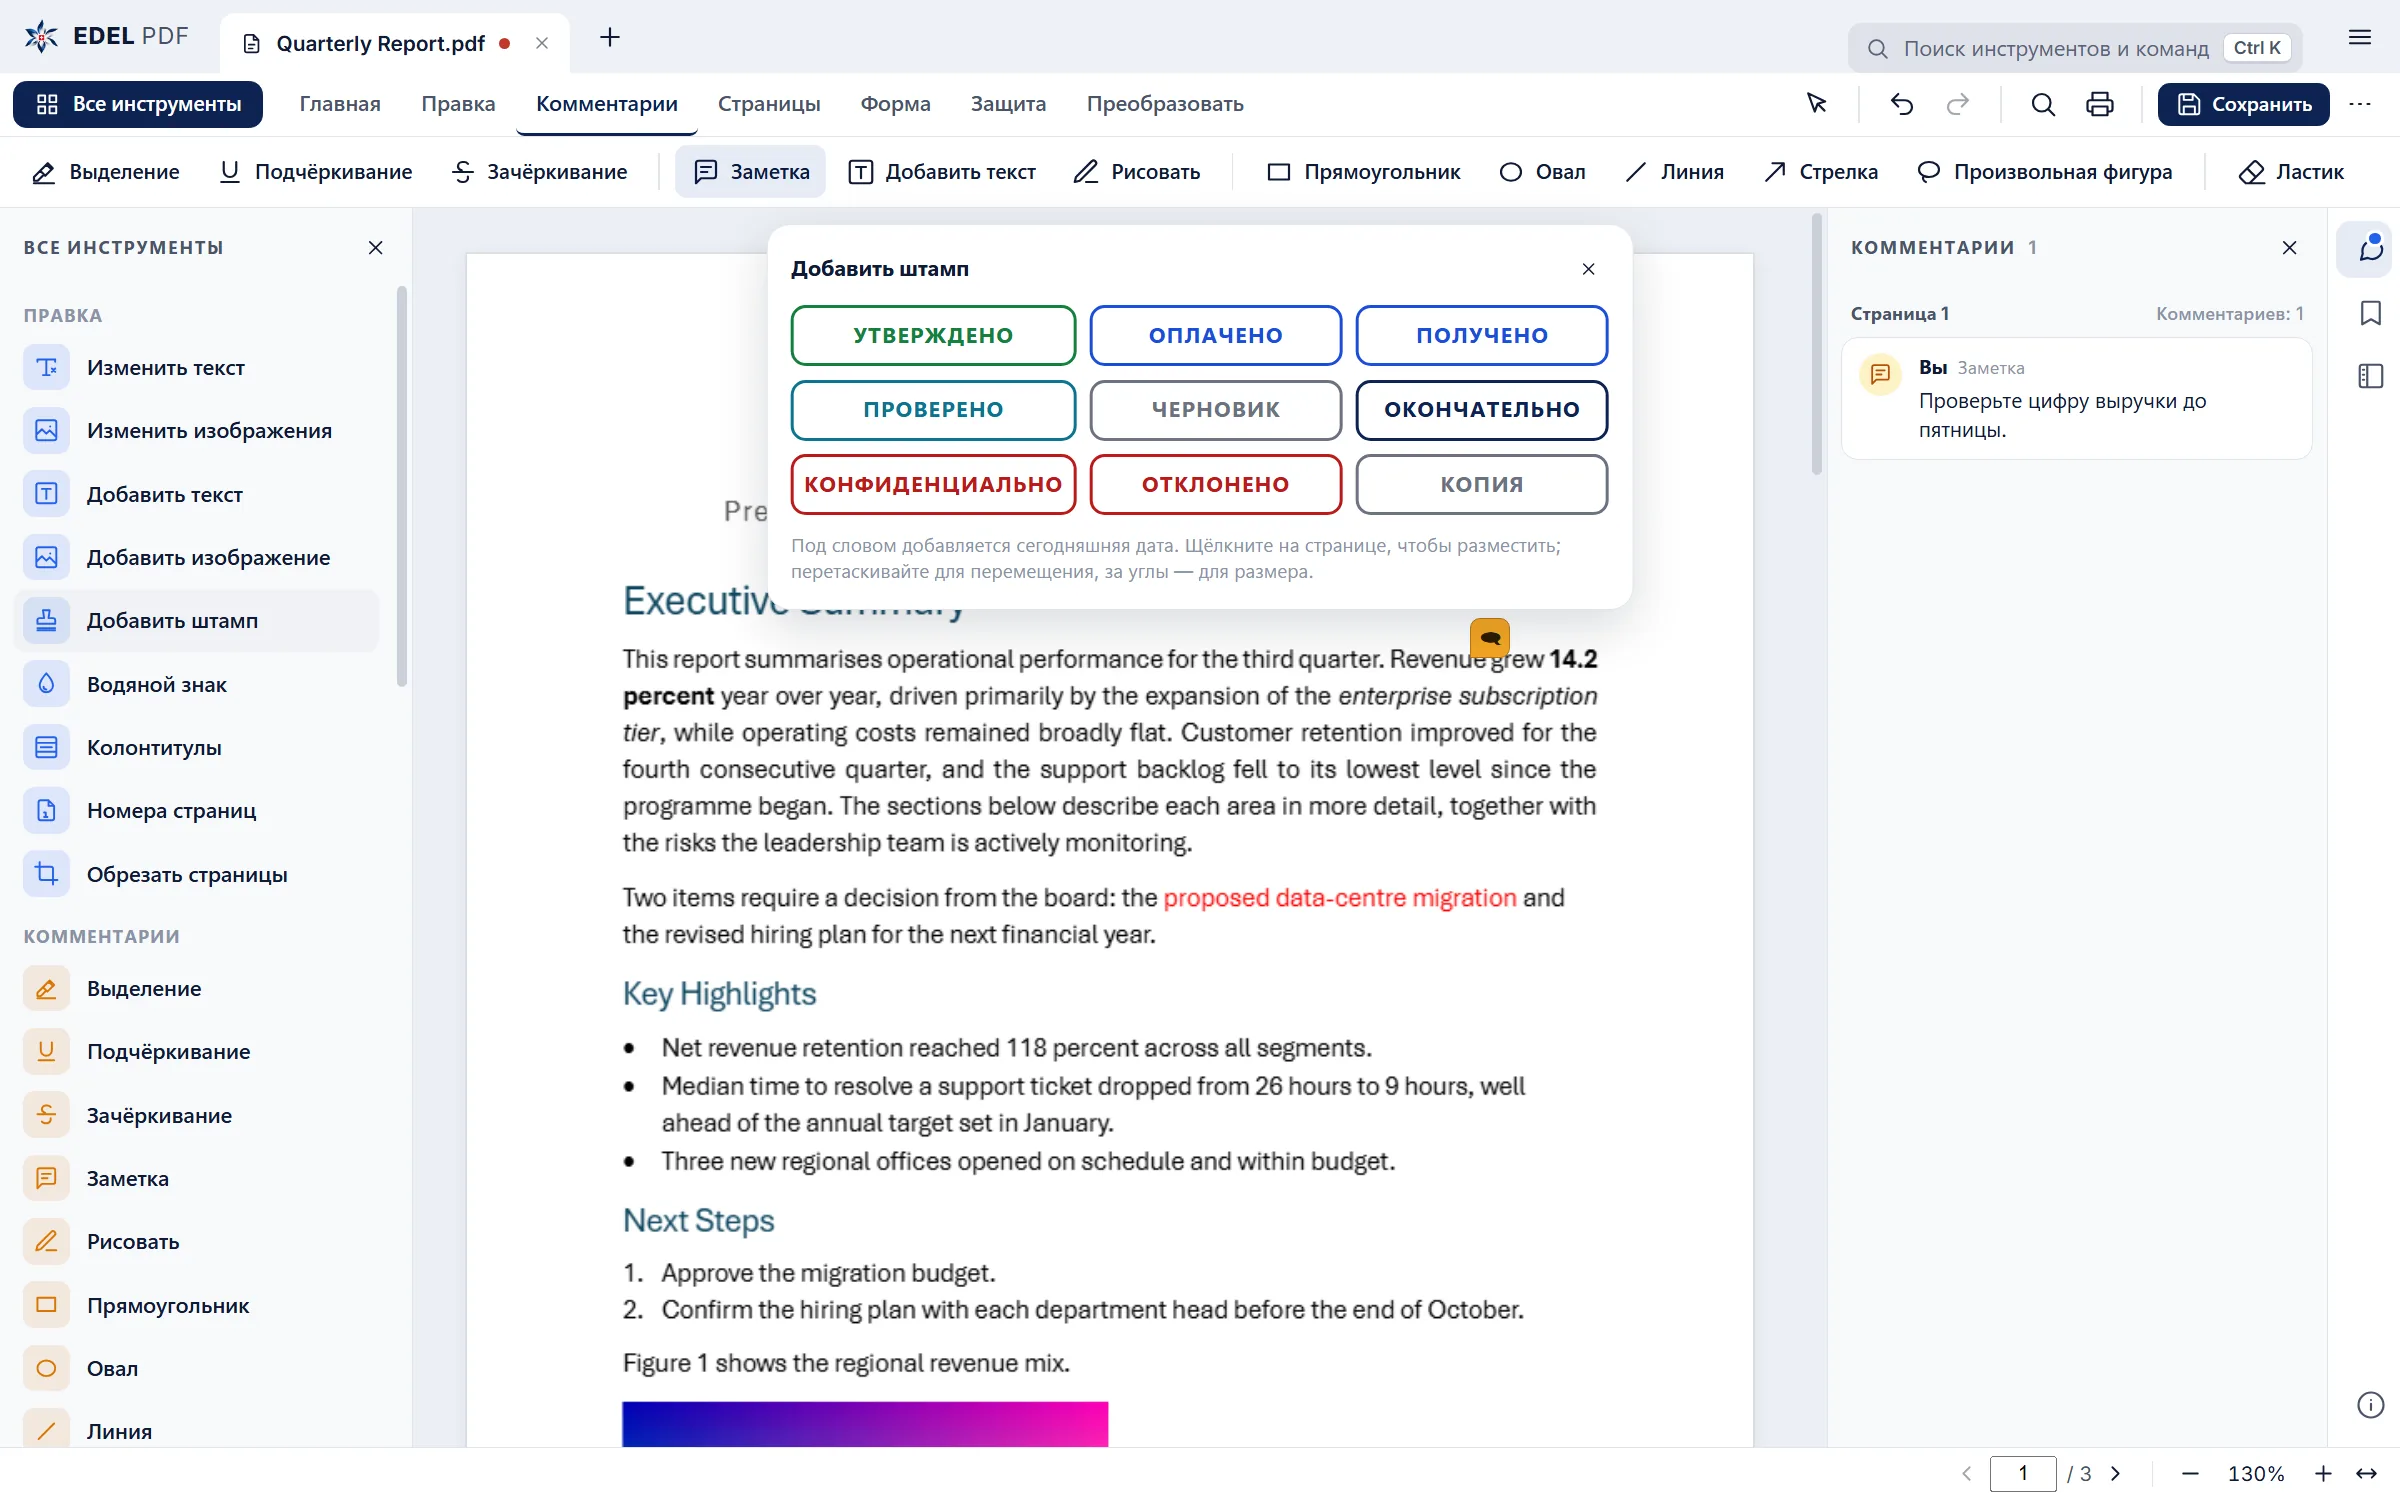Switch to the Страницы tab

tap(769, 104)
